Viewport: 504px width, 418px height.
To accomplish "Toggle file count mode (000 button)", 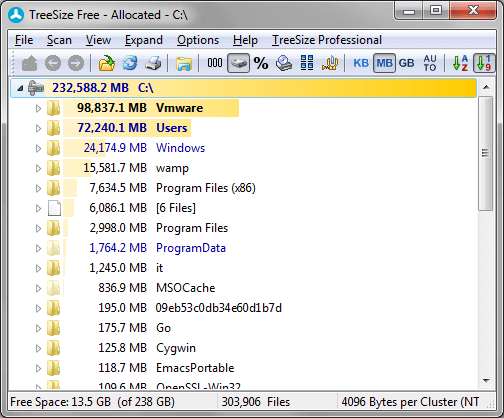I will pyautogui.click(x=215, y=63).
